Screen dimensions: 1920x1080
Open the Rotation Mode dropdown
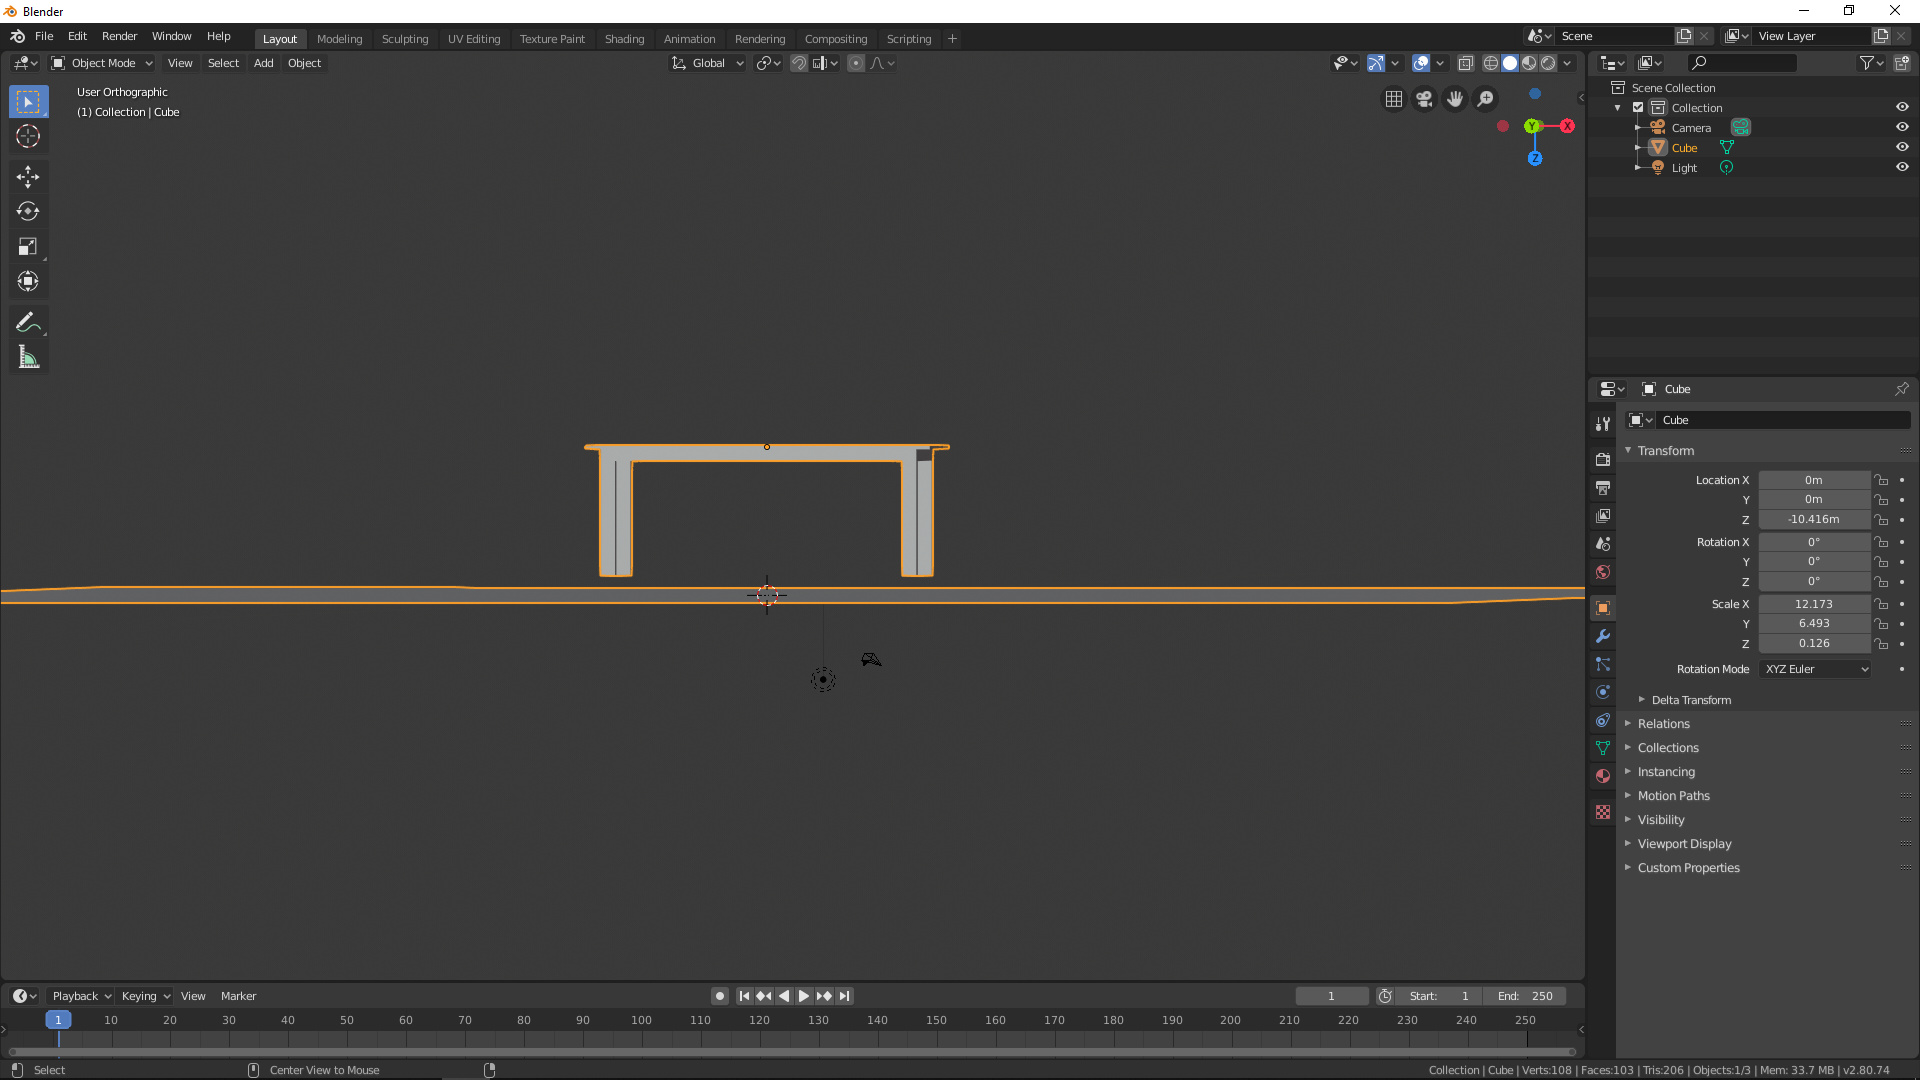click(1814, 669)
